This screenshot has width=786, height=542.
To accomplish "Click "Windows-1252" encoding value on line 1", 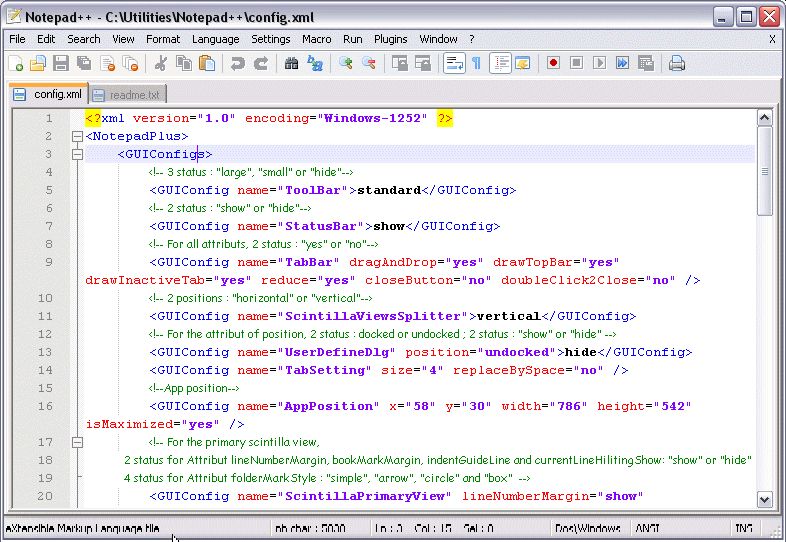I will point(372,118).
